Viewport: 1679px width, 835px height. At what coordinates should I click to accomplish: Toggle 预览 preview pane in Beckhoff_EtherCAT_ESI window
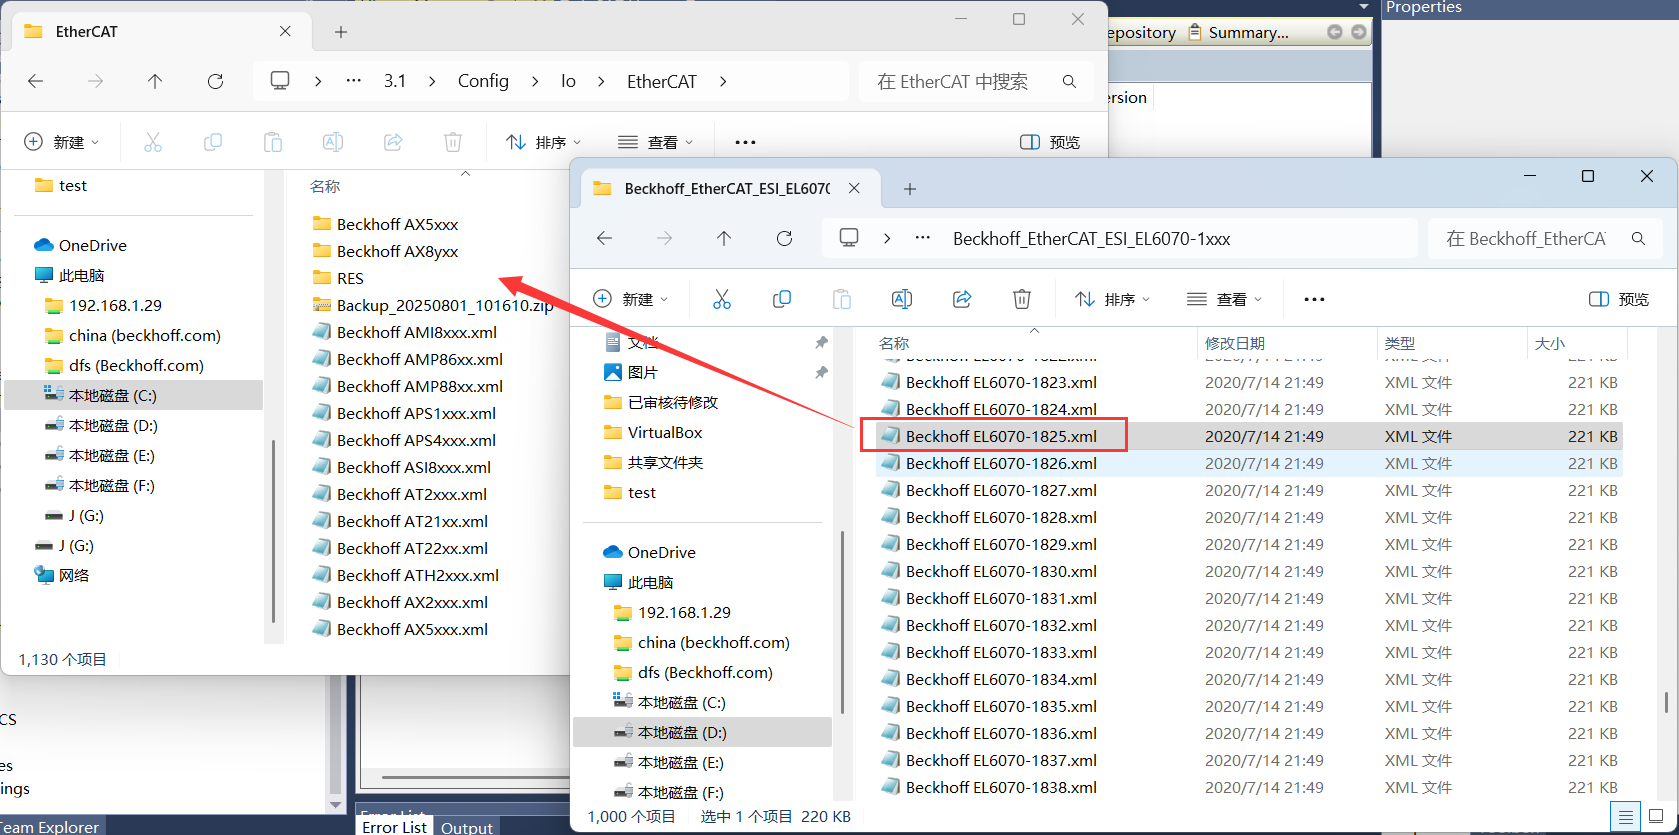tap(1619, 299)
